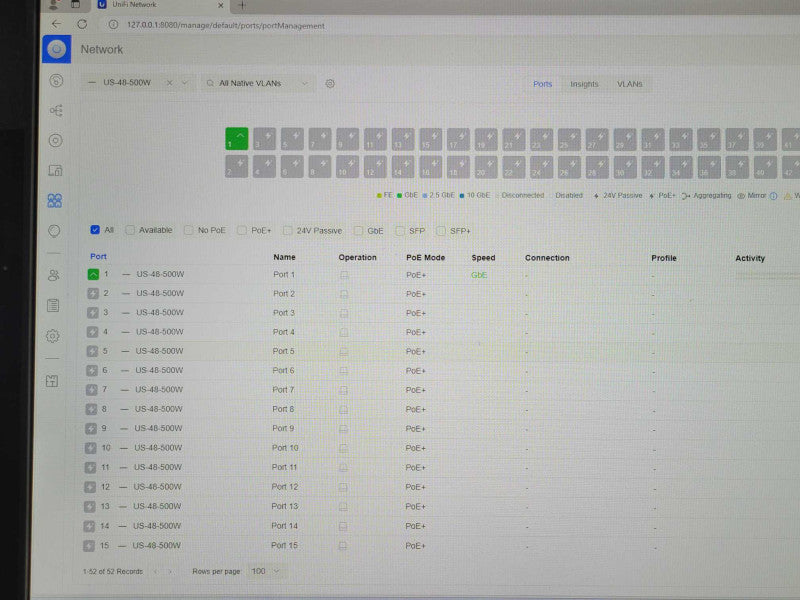Select port 31 in switch diagram
The height and width of the screenshot is (600, 800).
tap(653, 140)
